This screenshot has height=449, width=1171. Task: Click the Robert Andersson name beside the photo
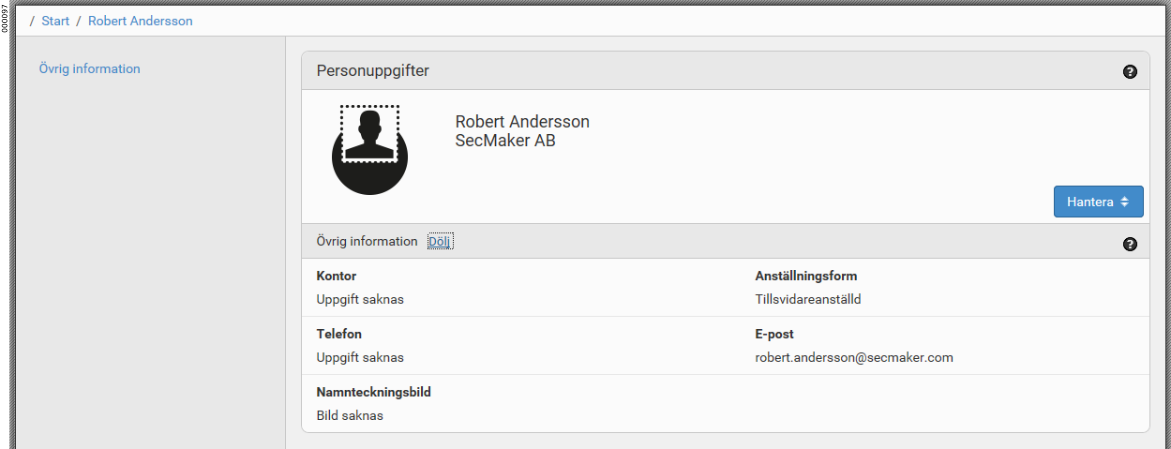pos(522,122)
